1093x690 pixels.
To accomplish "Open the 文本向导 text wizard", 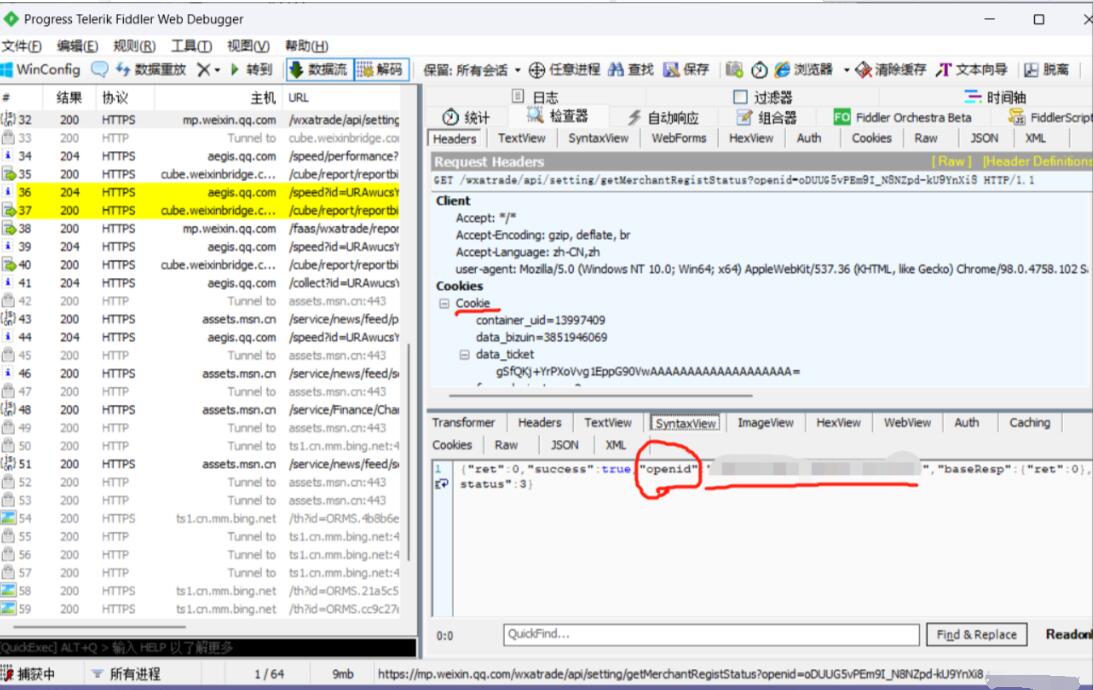I will [971, 70].
